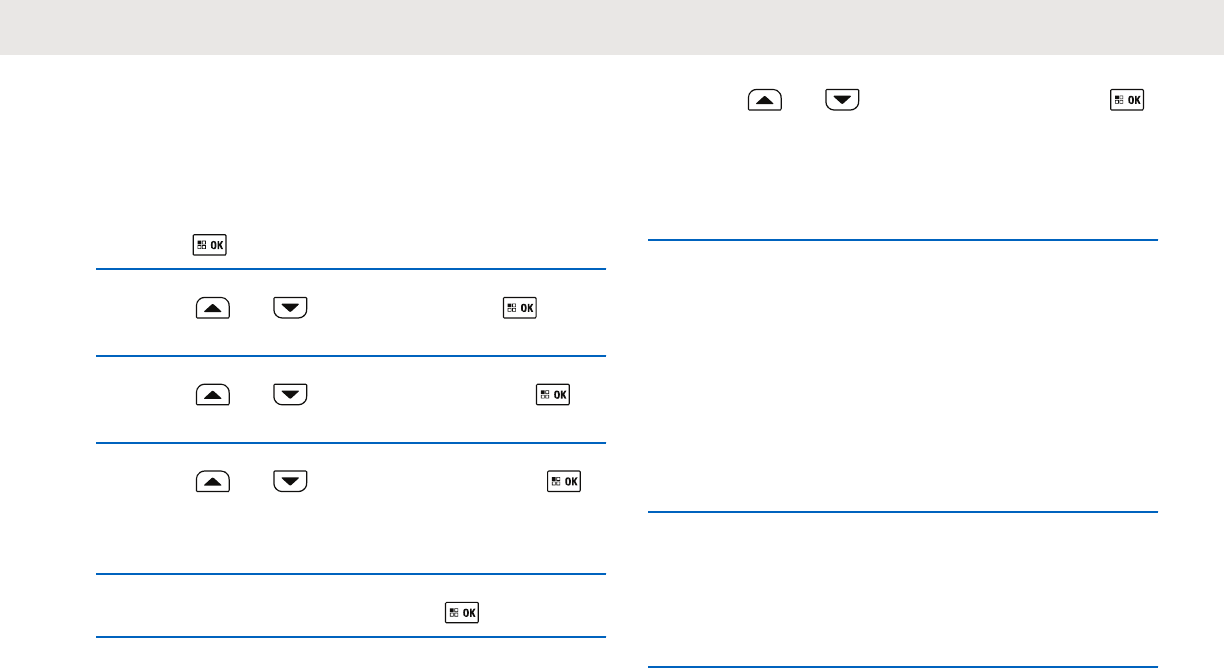Click the up arrow in the left column's second arrow row
This screenshot has height=668, width=1224.
coord(211,395)
